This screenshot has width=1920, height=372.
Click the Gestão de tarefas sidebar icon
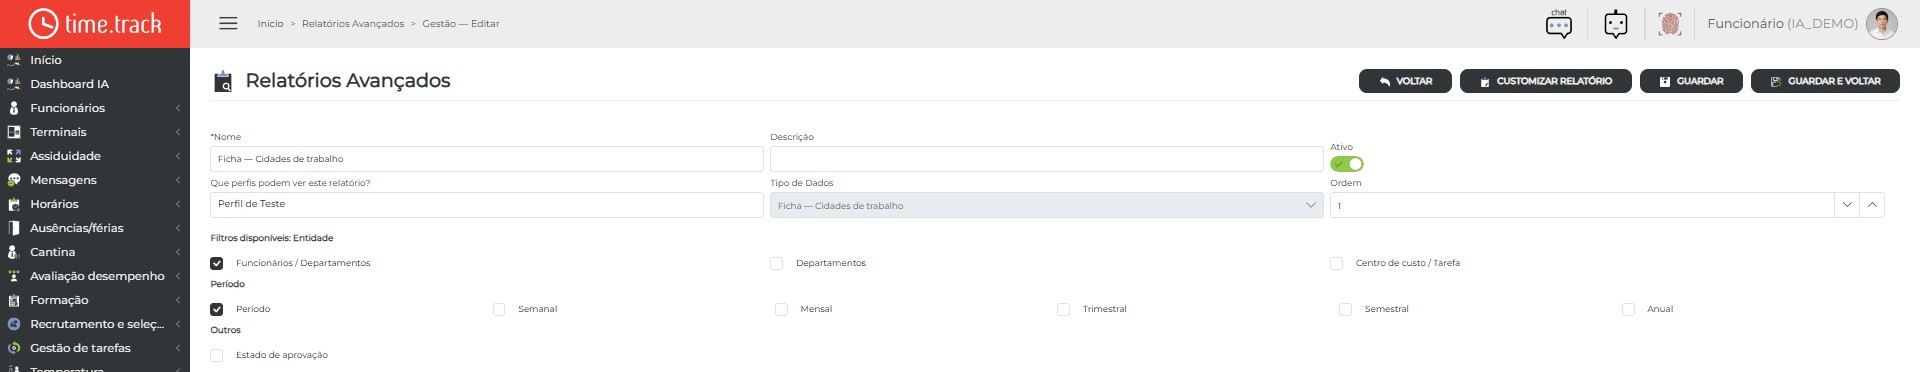tap(14, 348)
